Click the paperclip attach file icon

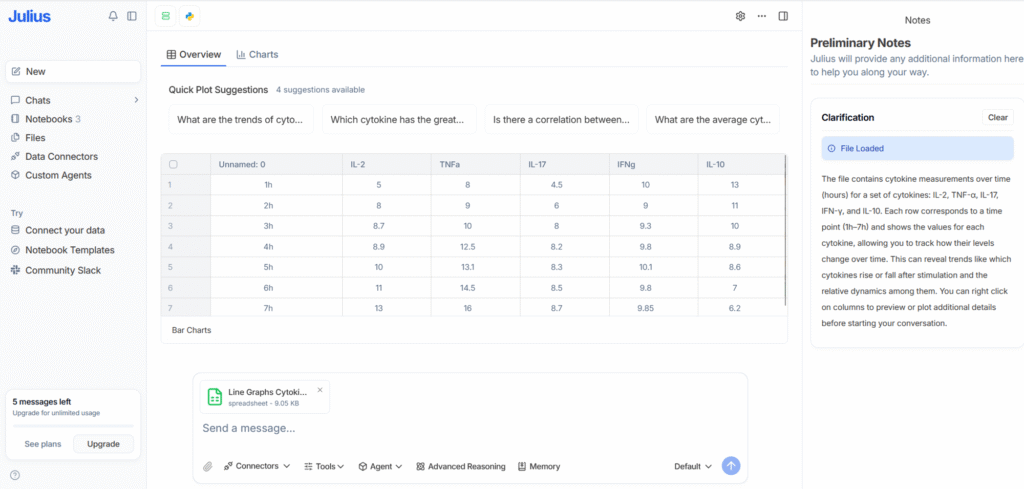208,466
